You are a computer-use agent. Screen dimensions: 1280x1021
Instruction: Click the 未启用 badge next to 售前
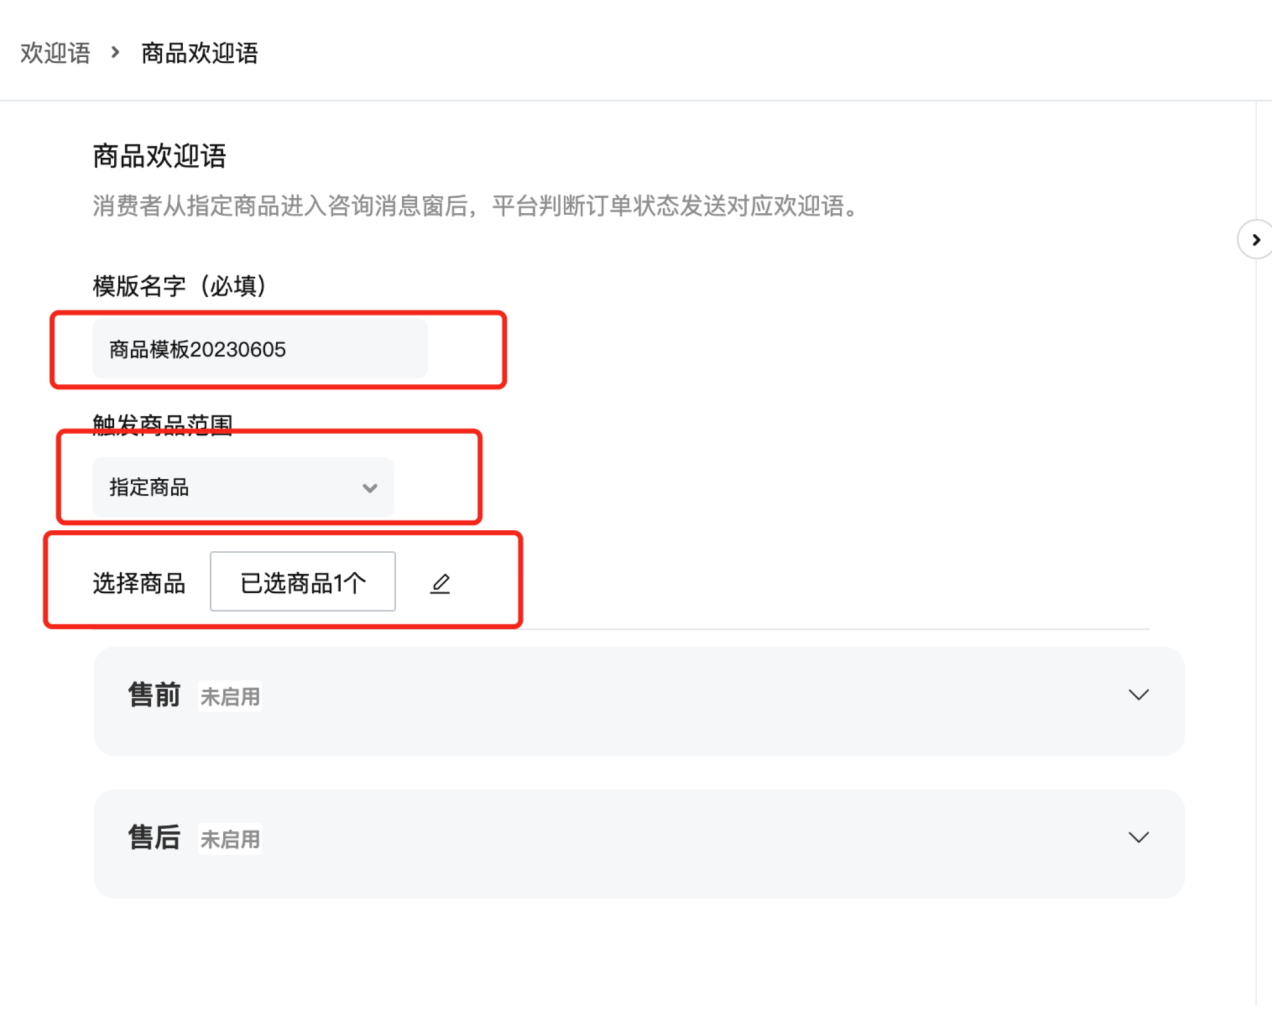tap(230, 697)
